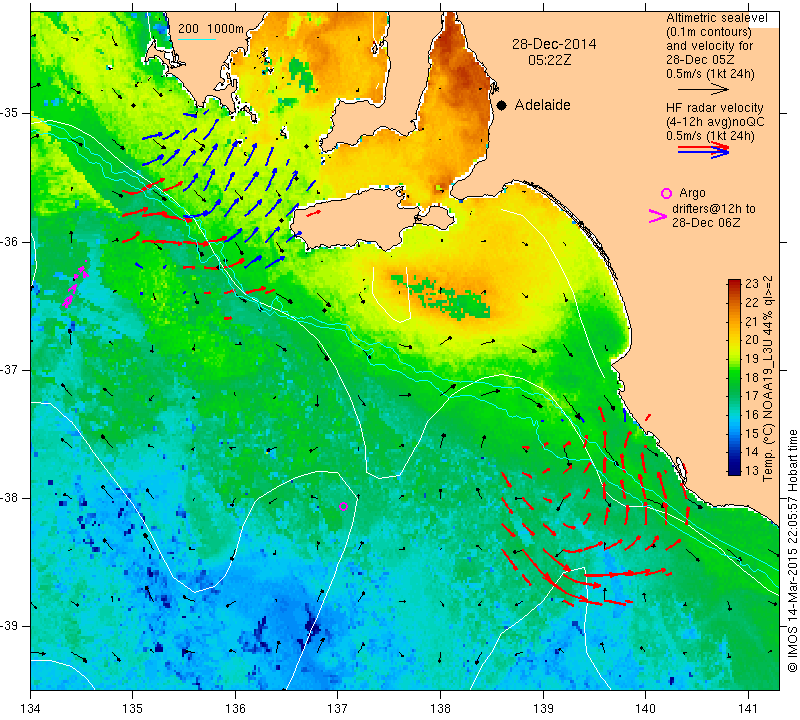Click the temperature color bar scale
The image size is (800, 720).
coord(734,377)
